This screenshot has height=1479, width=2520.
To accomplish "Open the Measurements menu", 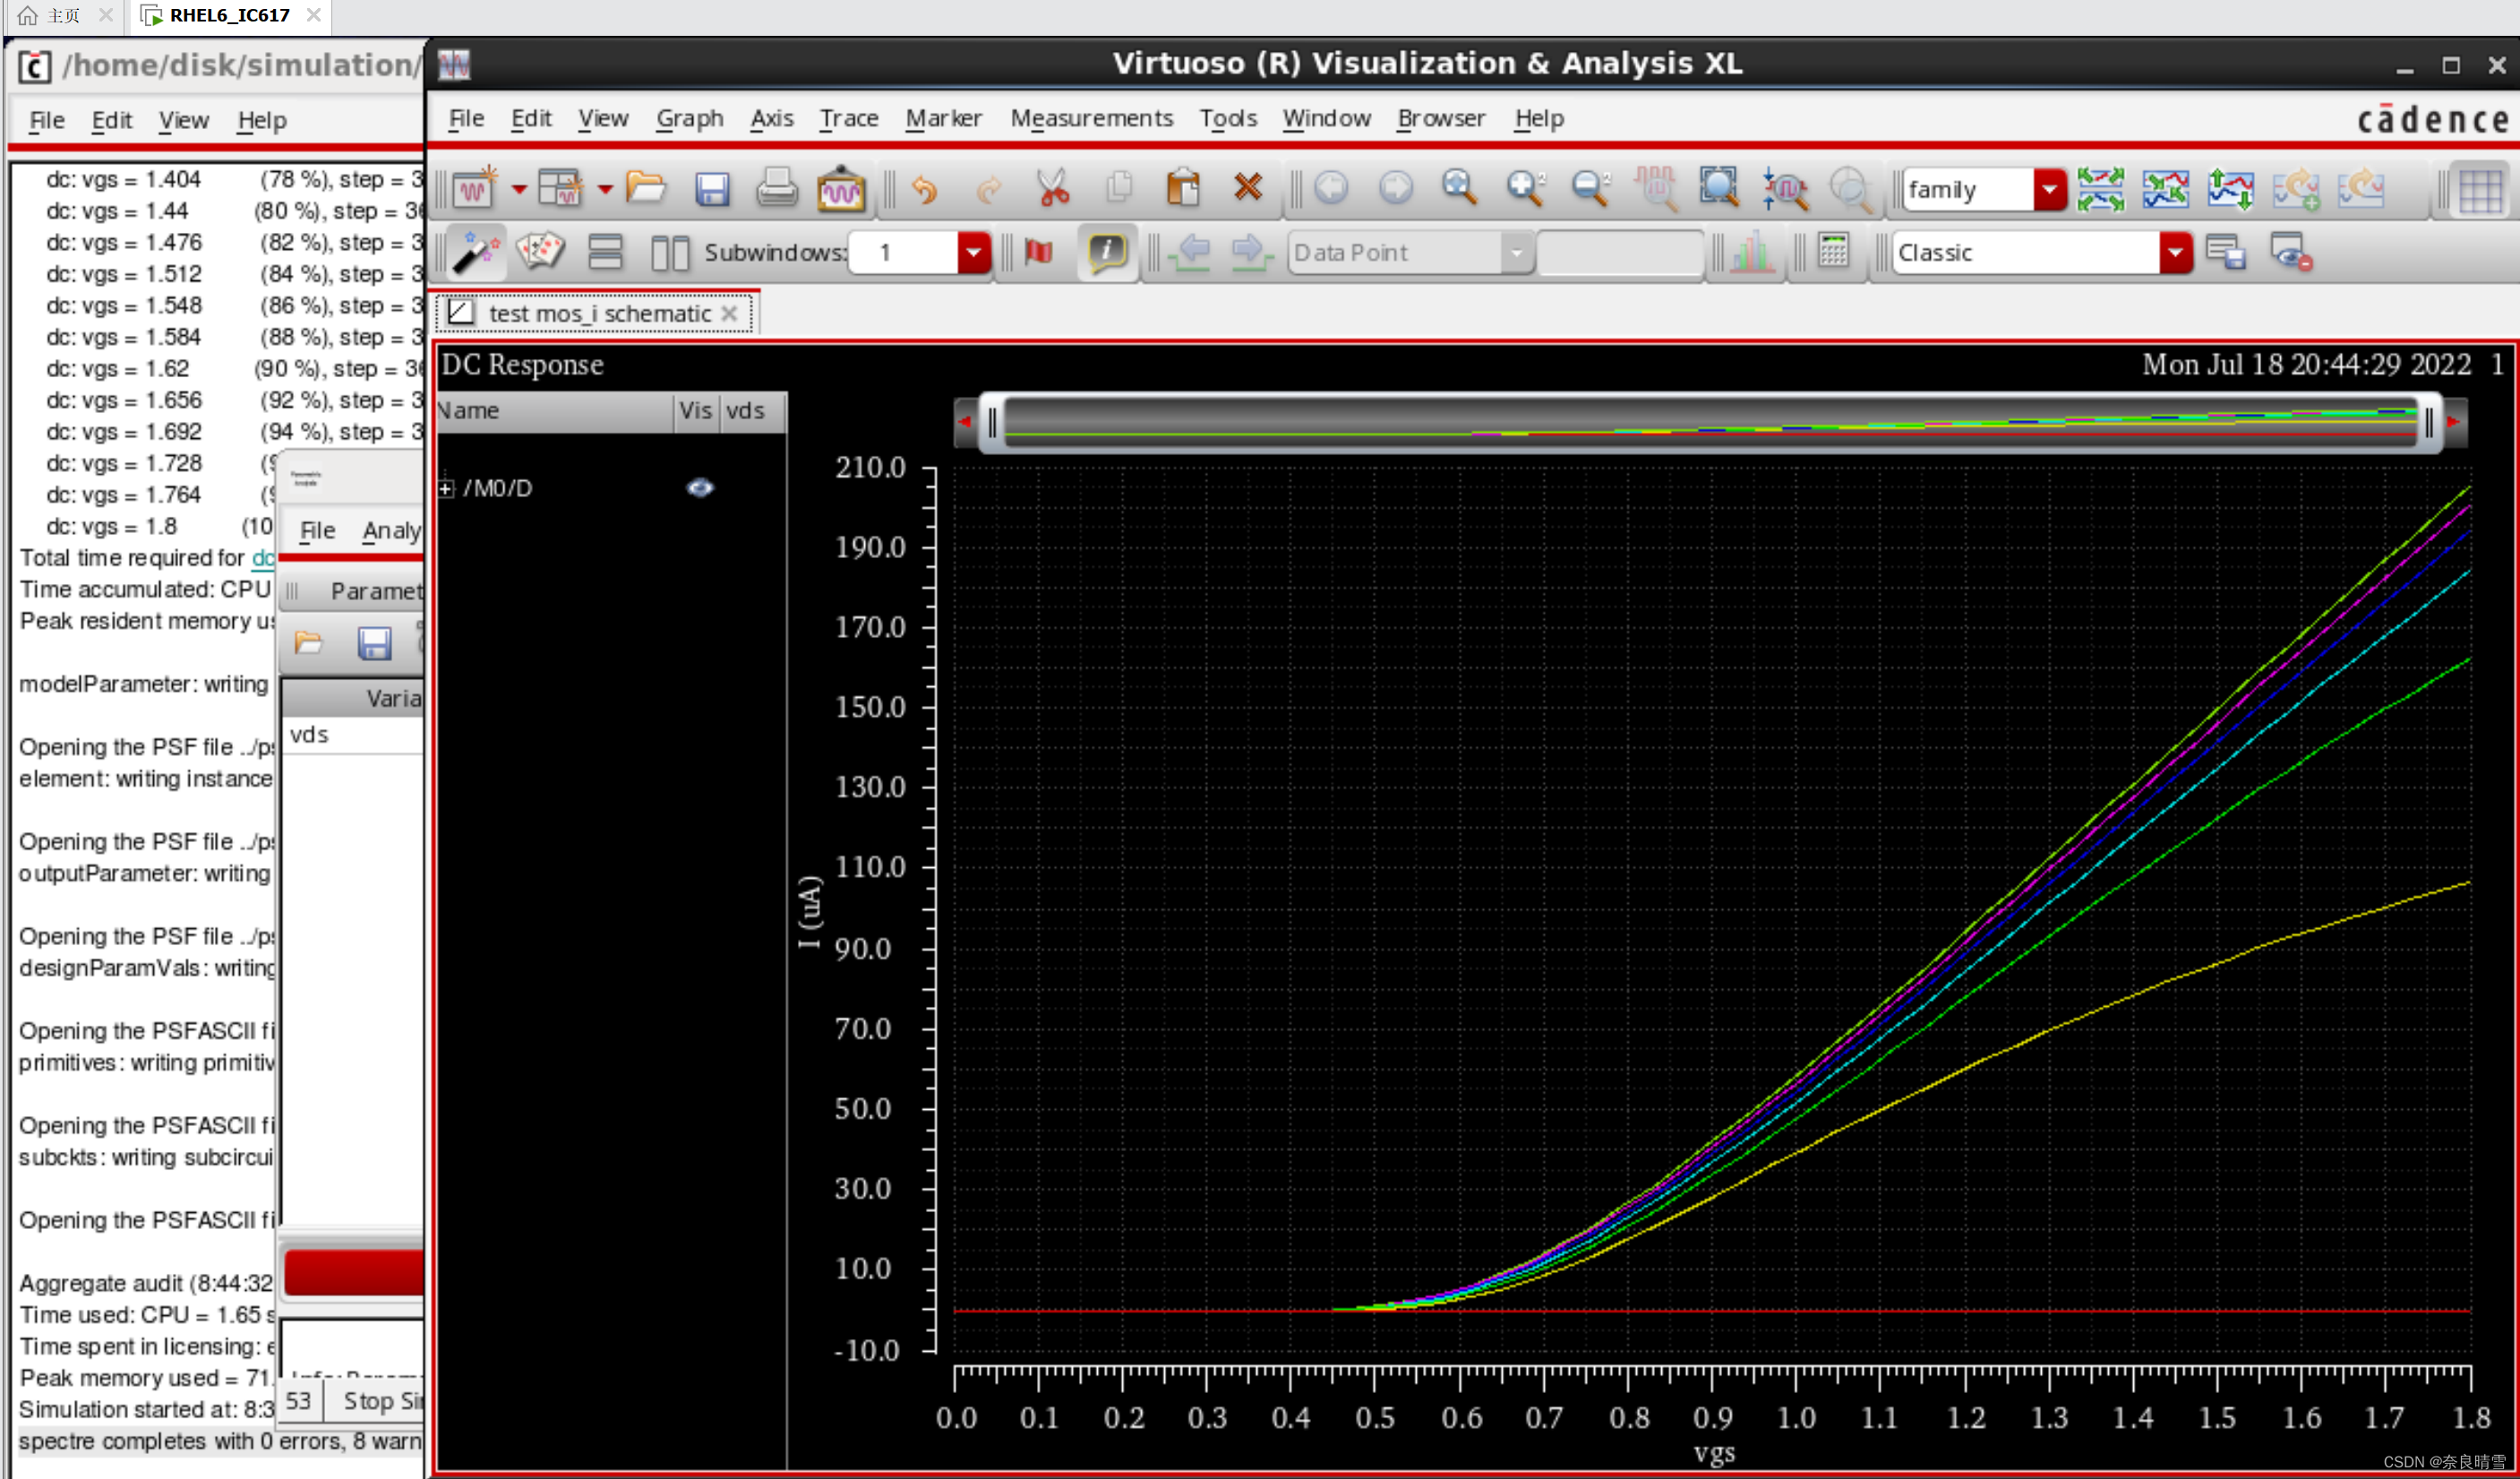I will [1090, 119].
